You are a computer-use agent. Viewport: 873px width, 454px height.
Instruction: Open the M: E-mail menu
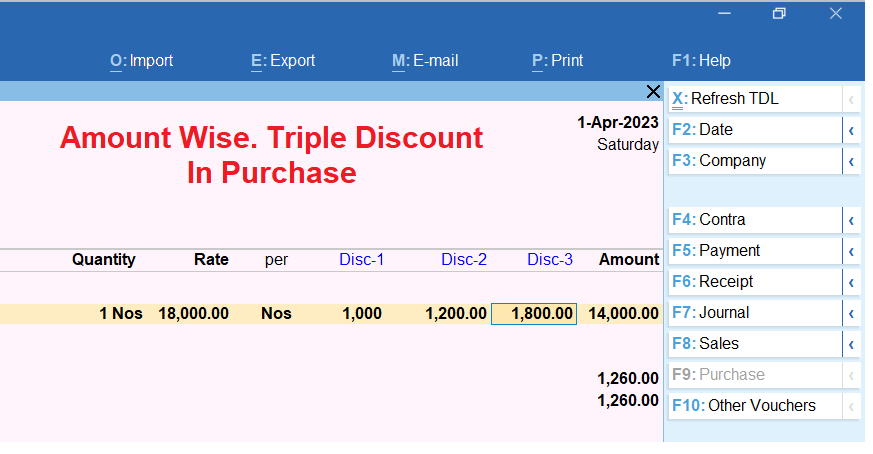[x=425, y=61]
